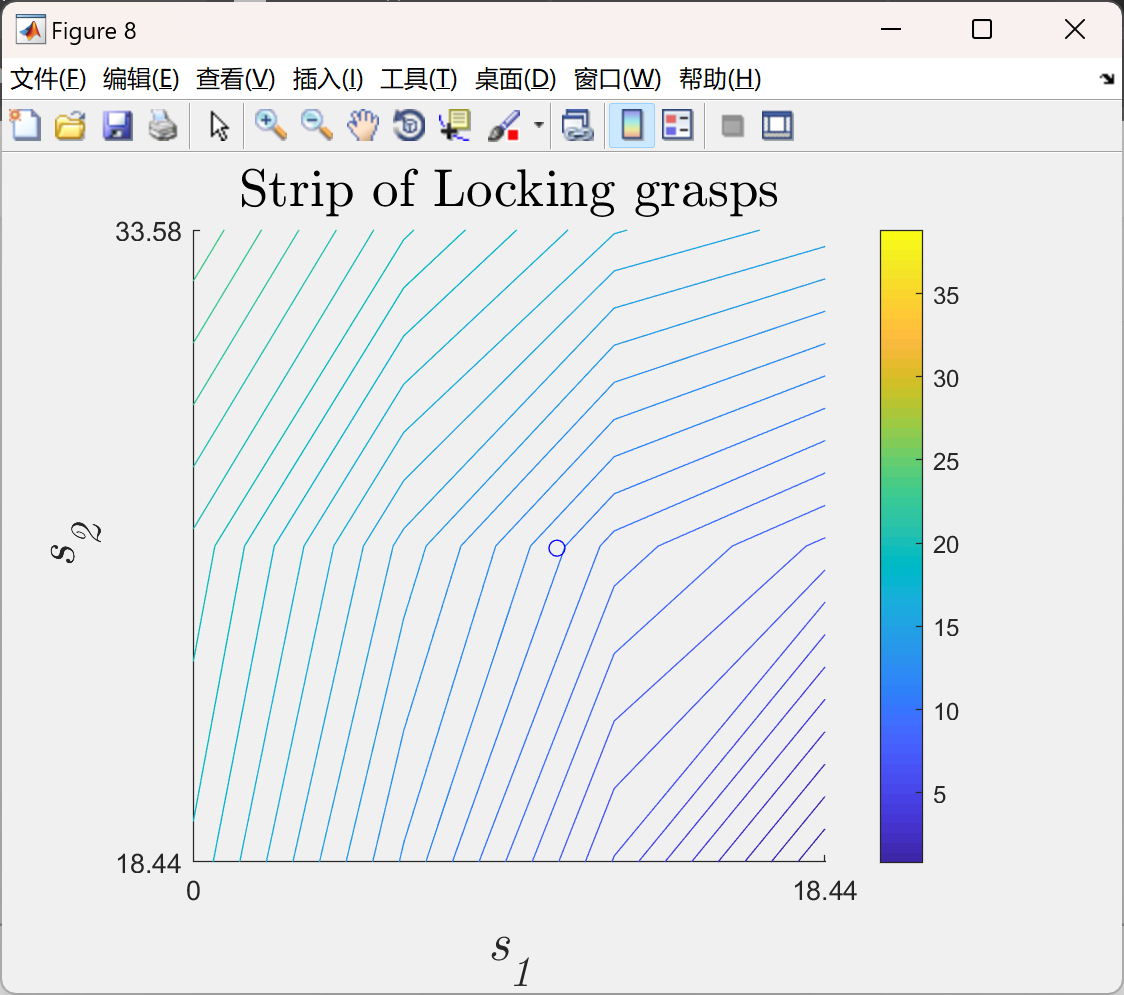Toggle the Insert Colorbar button

632,125
